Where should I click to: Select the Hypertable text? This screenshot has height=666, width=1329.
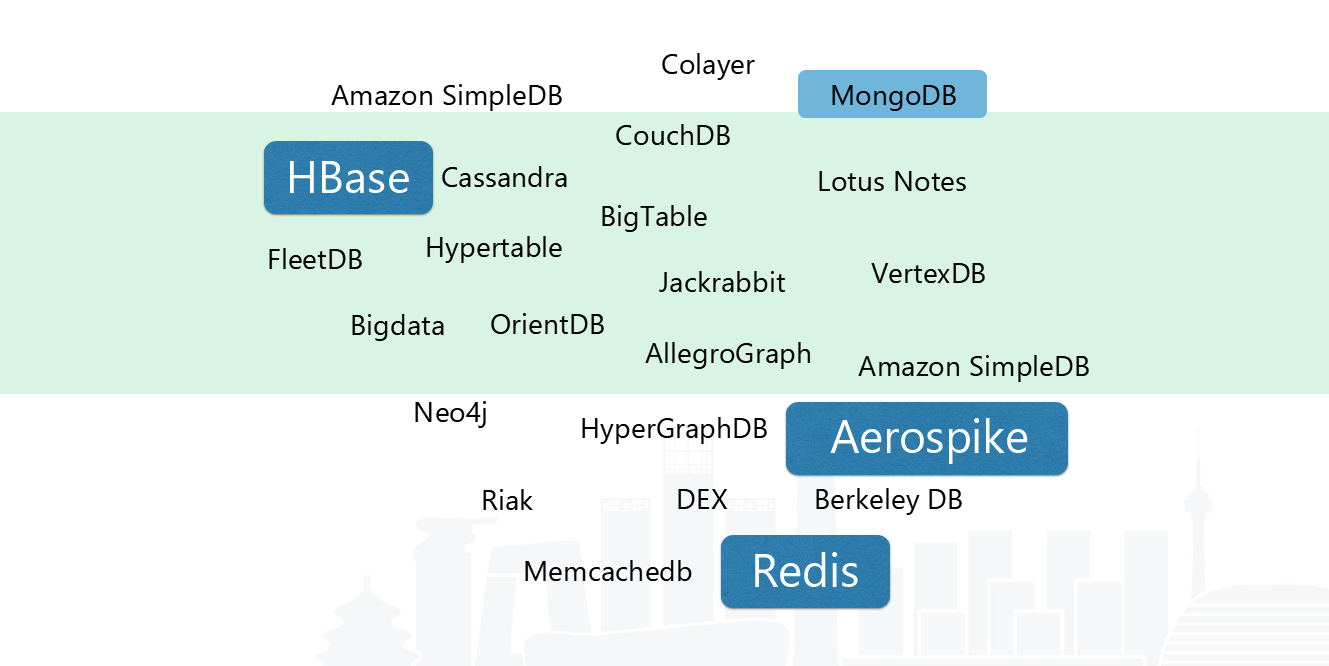[x=494, y=248]
